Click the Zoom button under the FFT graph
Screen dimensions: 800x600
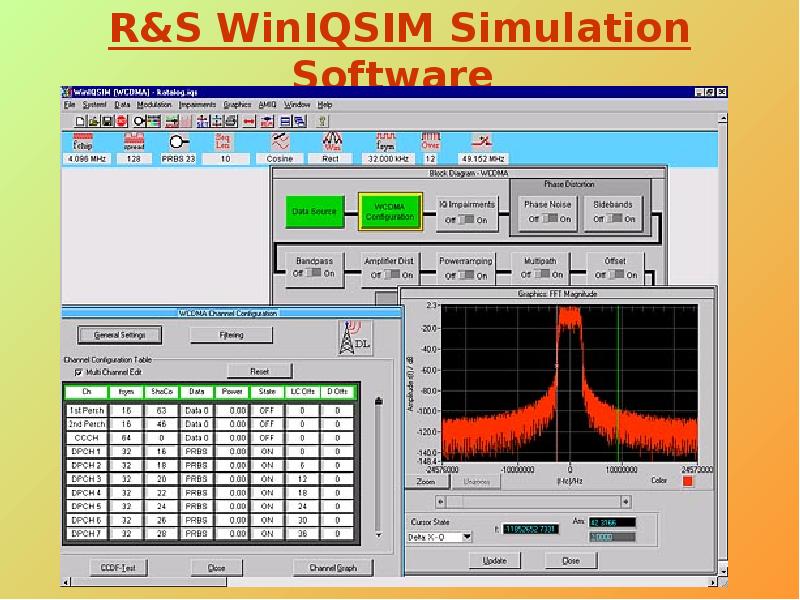coord(426,482)
